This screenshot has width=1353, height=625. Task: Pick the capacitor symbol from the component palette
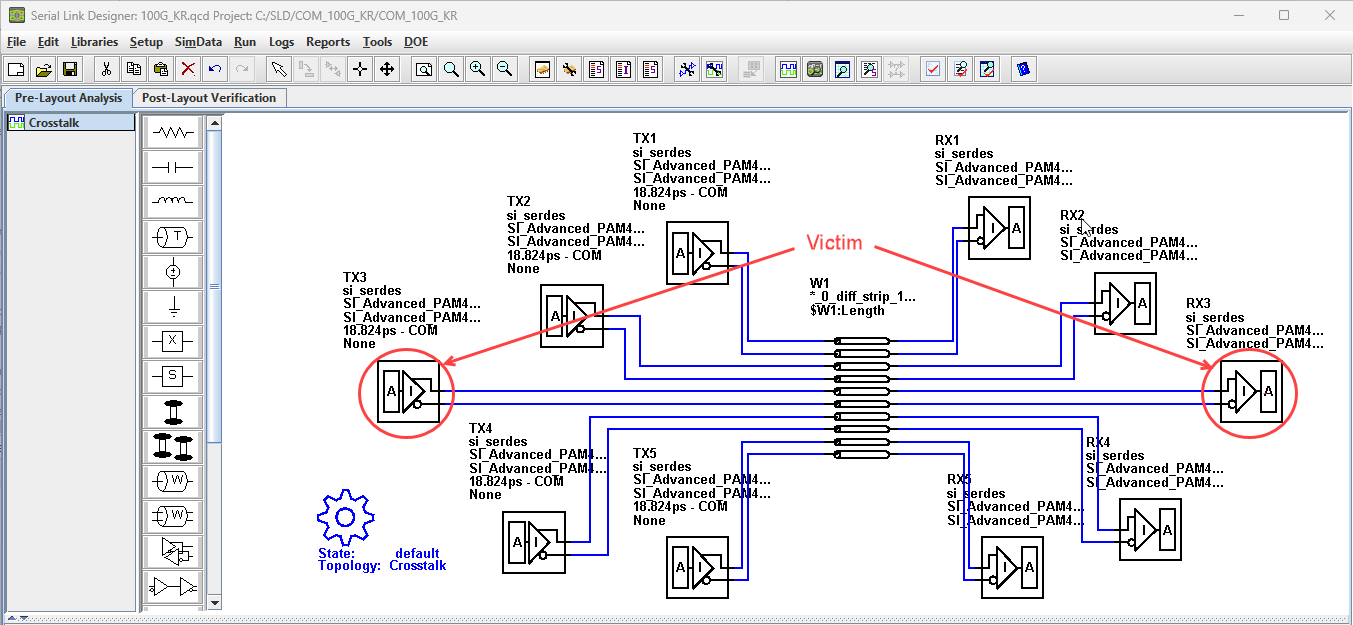click(x=173, y=166)
